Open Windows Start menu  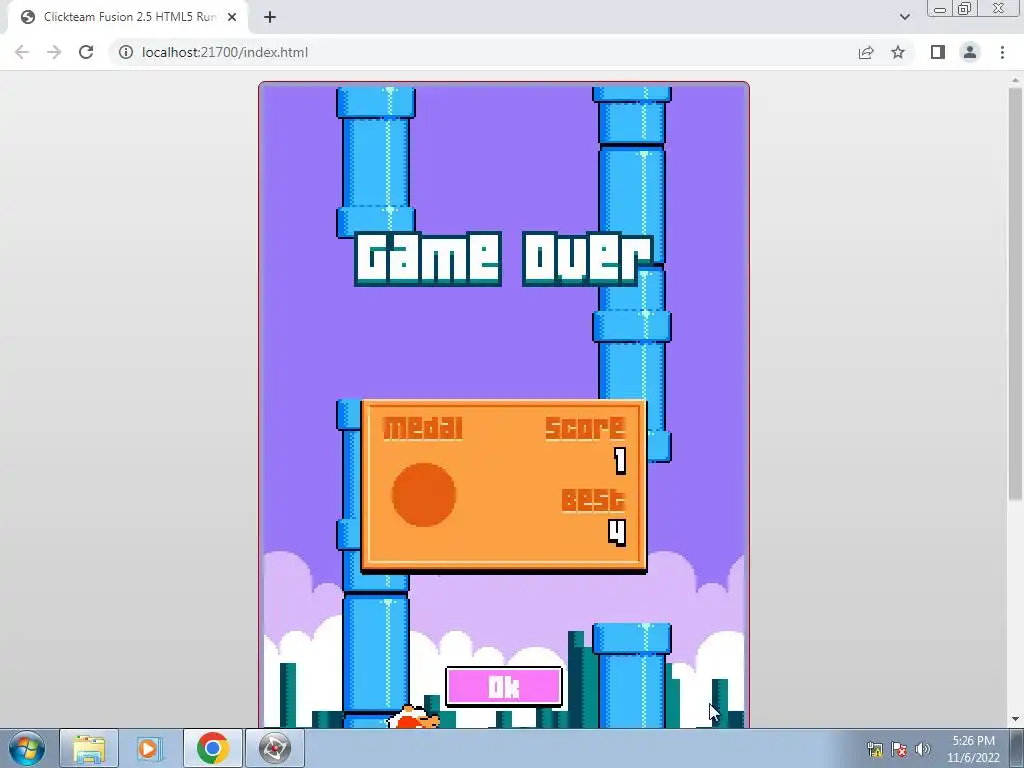pyautogui.click(x=27, y=748)
